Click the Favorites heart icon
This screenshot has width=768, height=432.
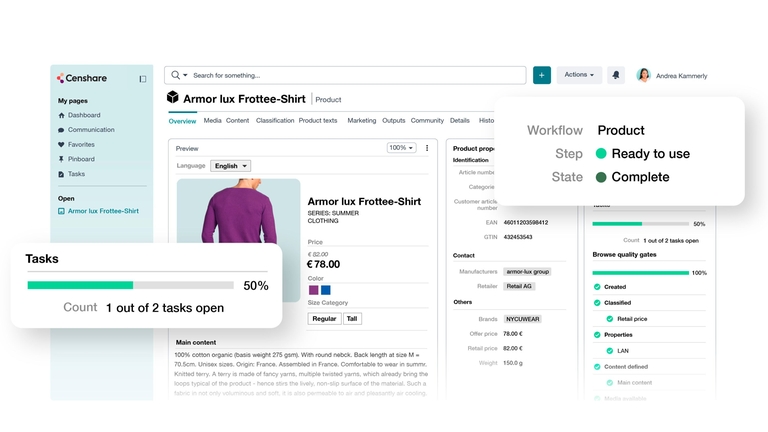tap(61, 144)
